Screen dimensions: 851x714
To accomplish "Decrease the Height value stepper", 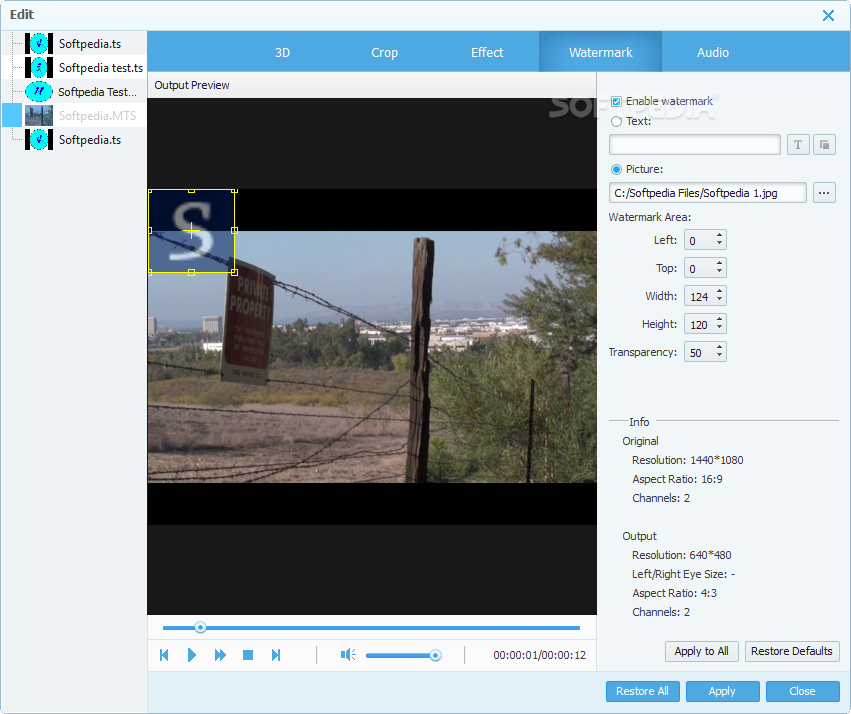I will pos(719,328).
